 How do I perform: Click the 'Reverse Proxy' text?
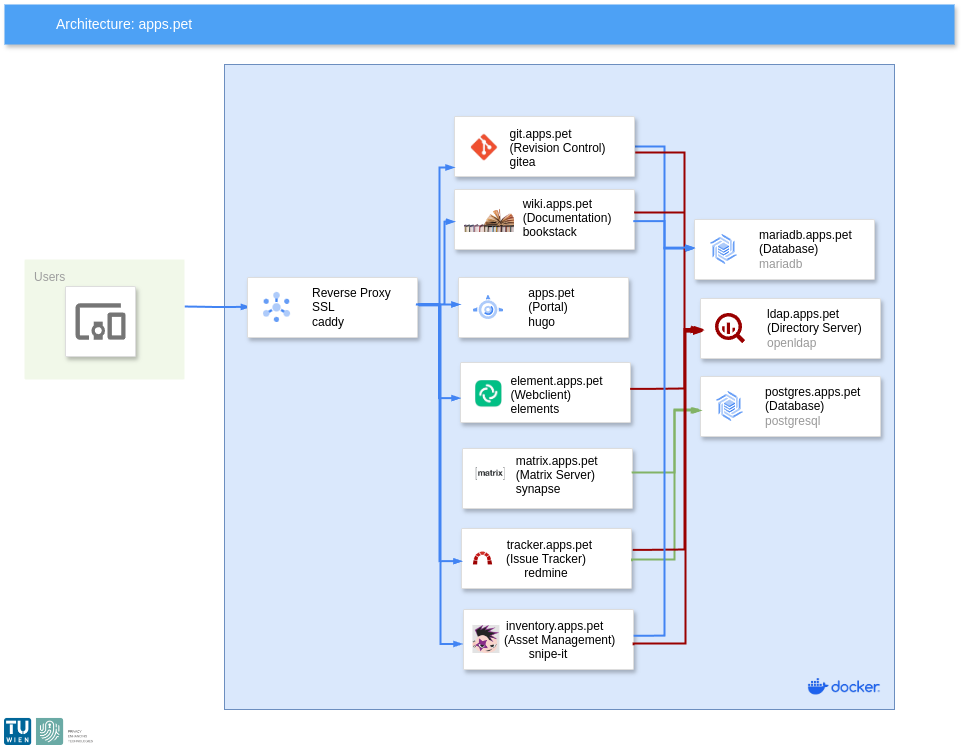351,292
